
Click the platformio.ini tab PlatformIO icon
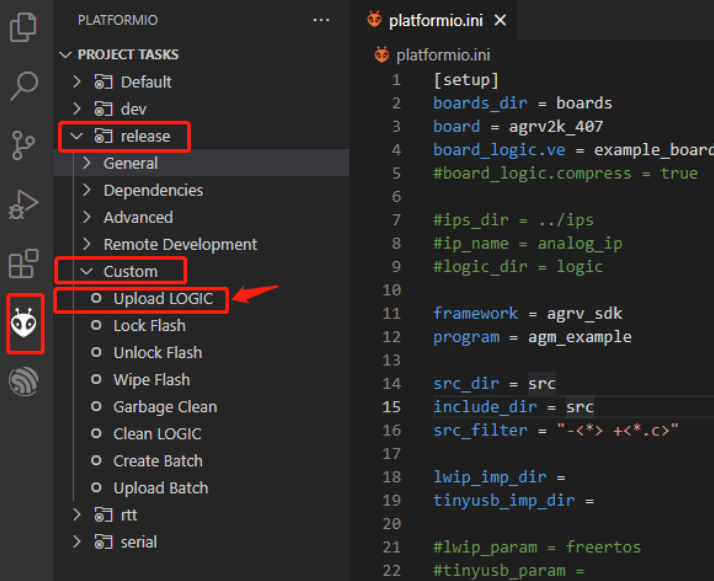click(374, 20)
